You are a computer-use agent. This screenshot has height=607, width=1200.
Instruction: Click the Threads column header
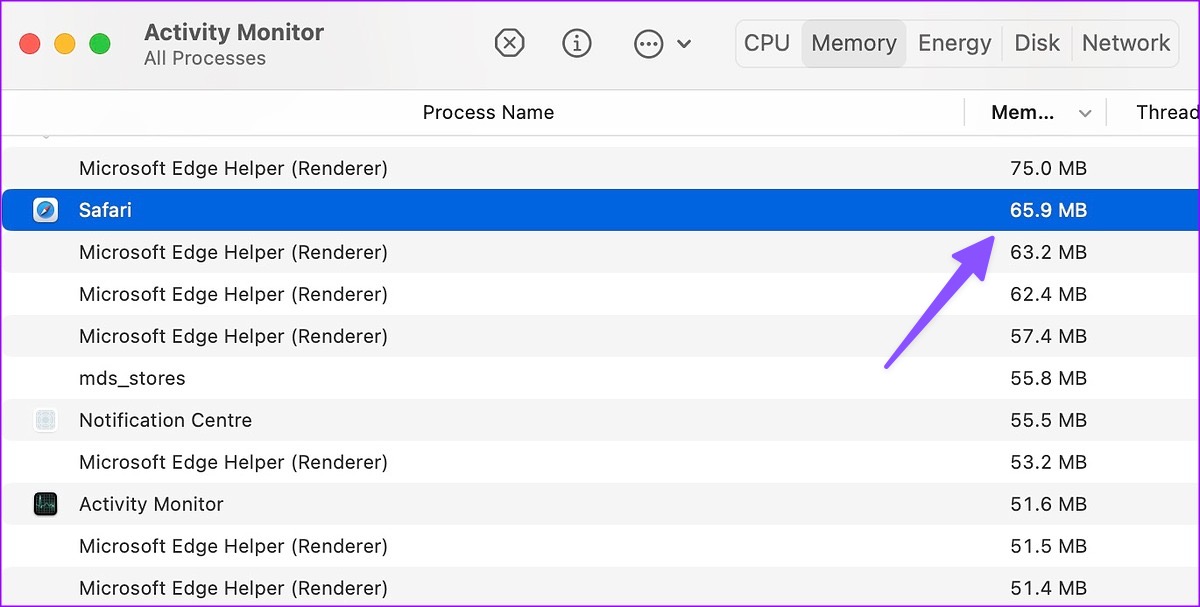click(1166, 112)
